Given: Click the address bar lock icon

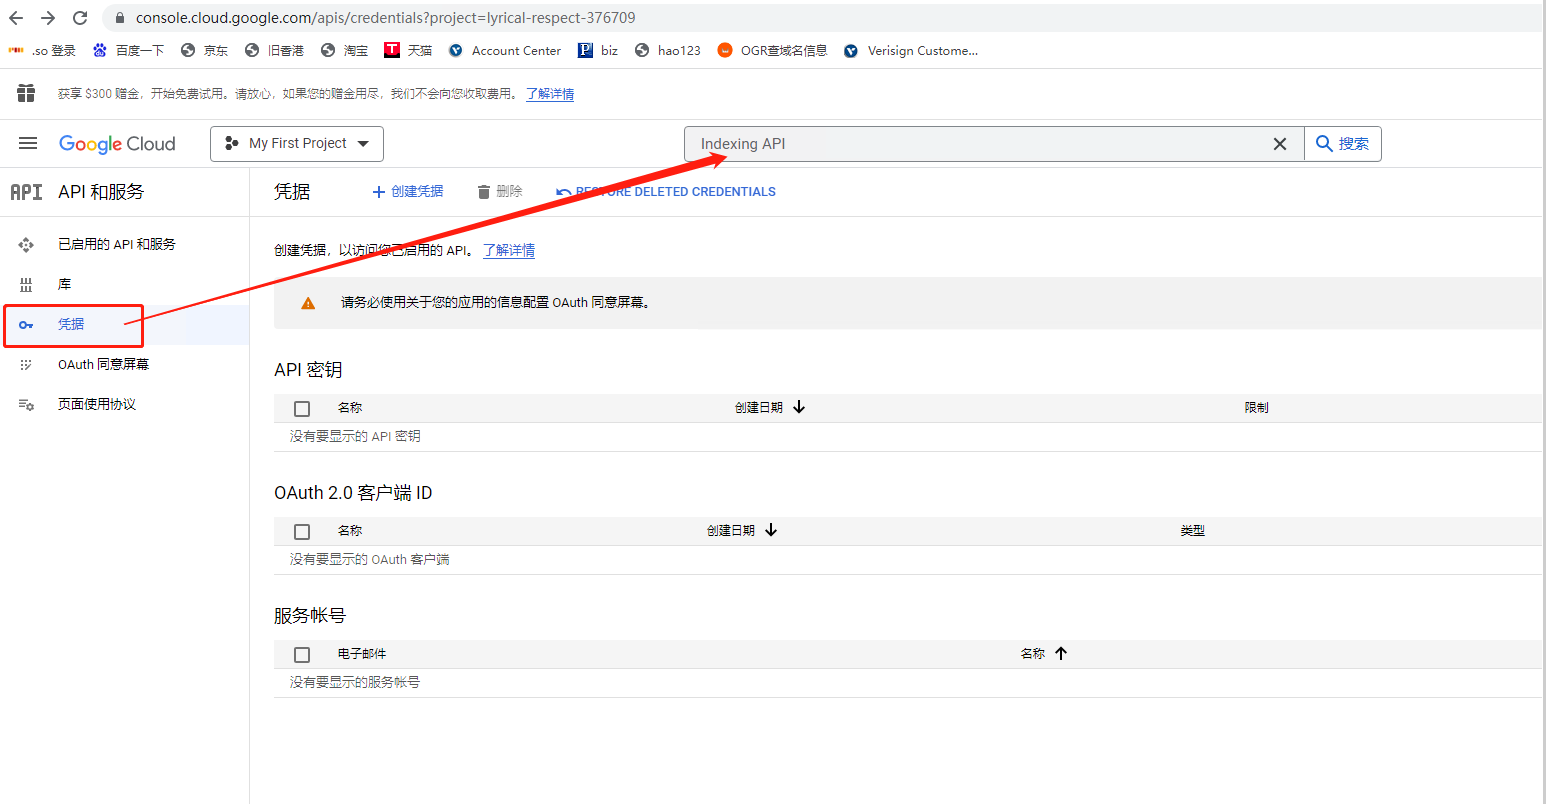Looking at the screenshot, I should (120, 18).
